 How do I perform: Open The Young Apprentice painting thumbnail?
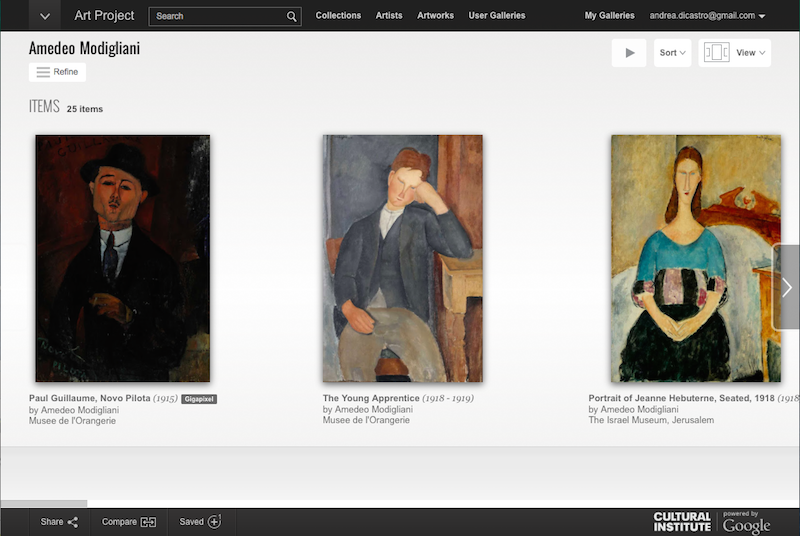(x=403, y=258)
